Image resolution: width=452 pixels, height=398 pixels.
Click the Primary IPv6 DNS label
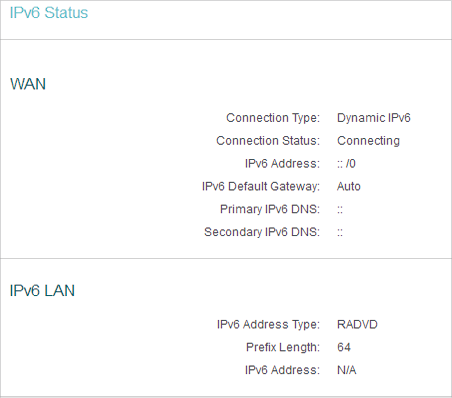(270, 209)
